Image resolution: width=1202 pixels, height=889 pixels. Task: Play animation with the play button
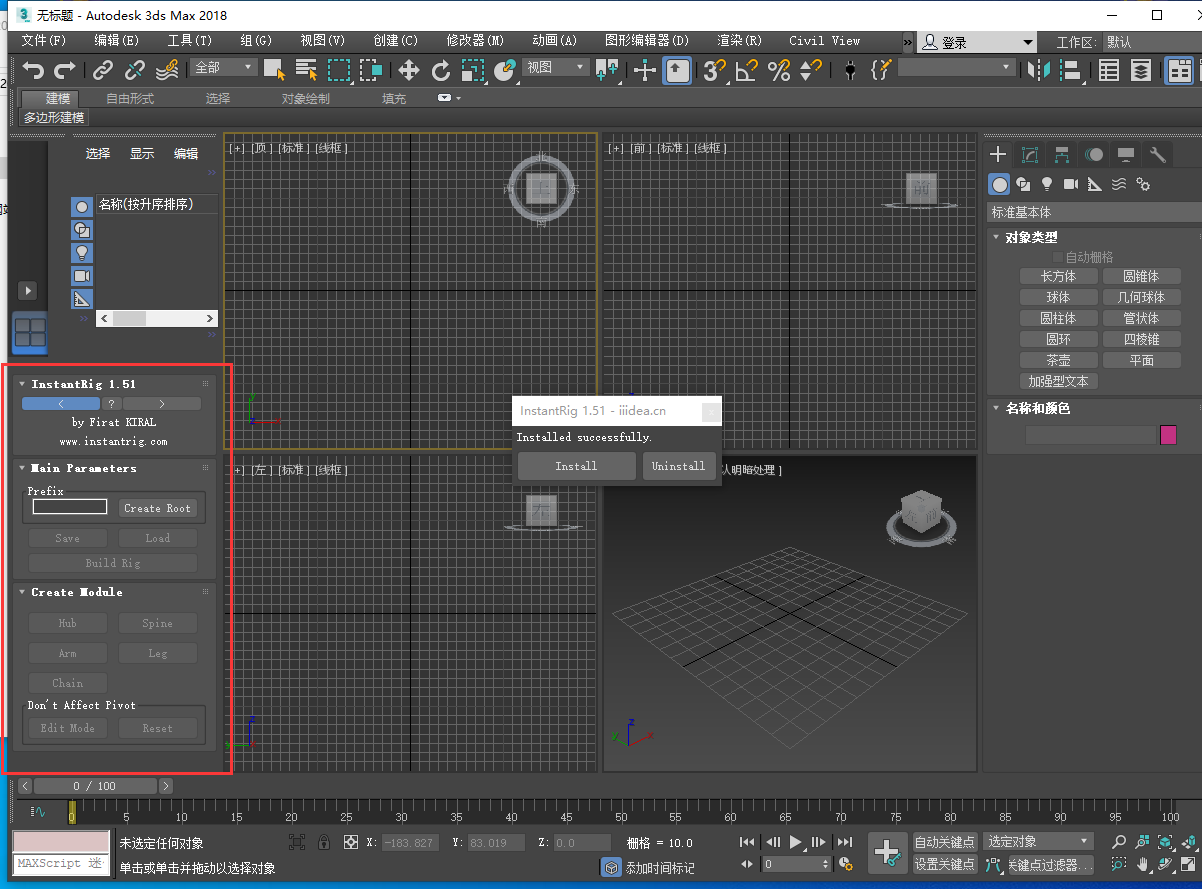[796, 842]
